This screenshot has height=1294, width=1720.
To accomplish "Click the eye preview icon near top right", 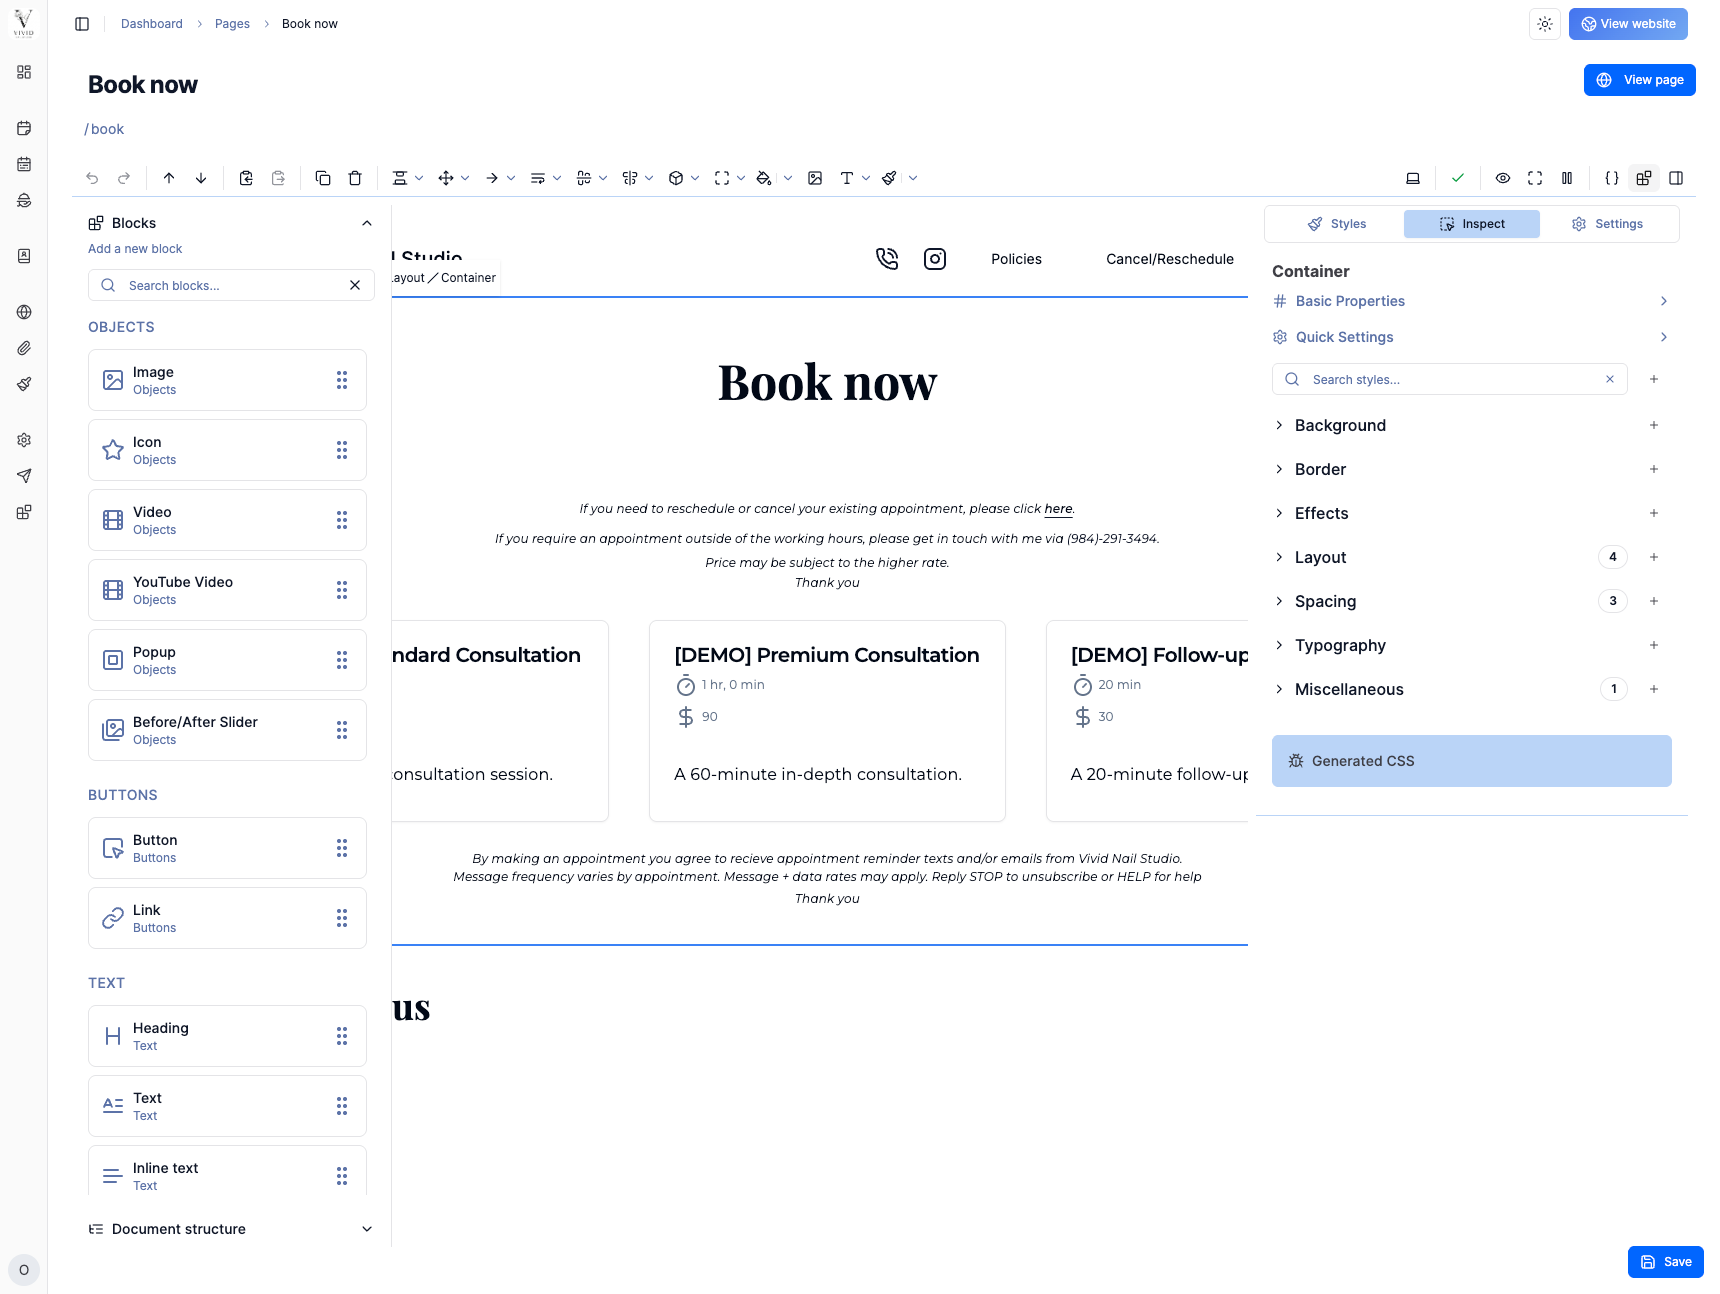I will [x=1503, y=178].
